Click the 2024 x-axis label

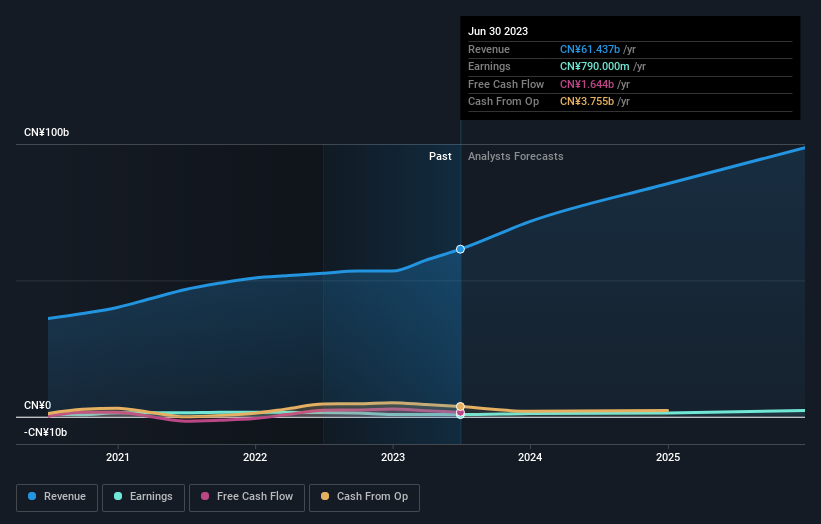pyautogui.click(x=530, y=458)
